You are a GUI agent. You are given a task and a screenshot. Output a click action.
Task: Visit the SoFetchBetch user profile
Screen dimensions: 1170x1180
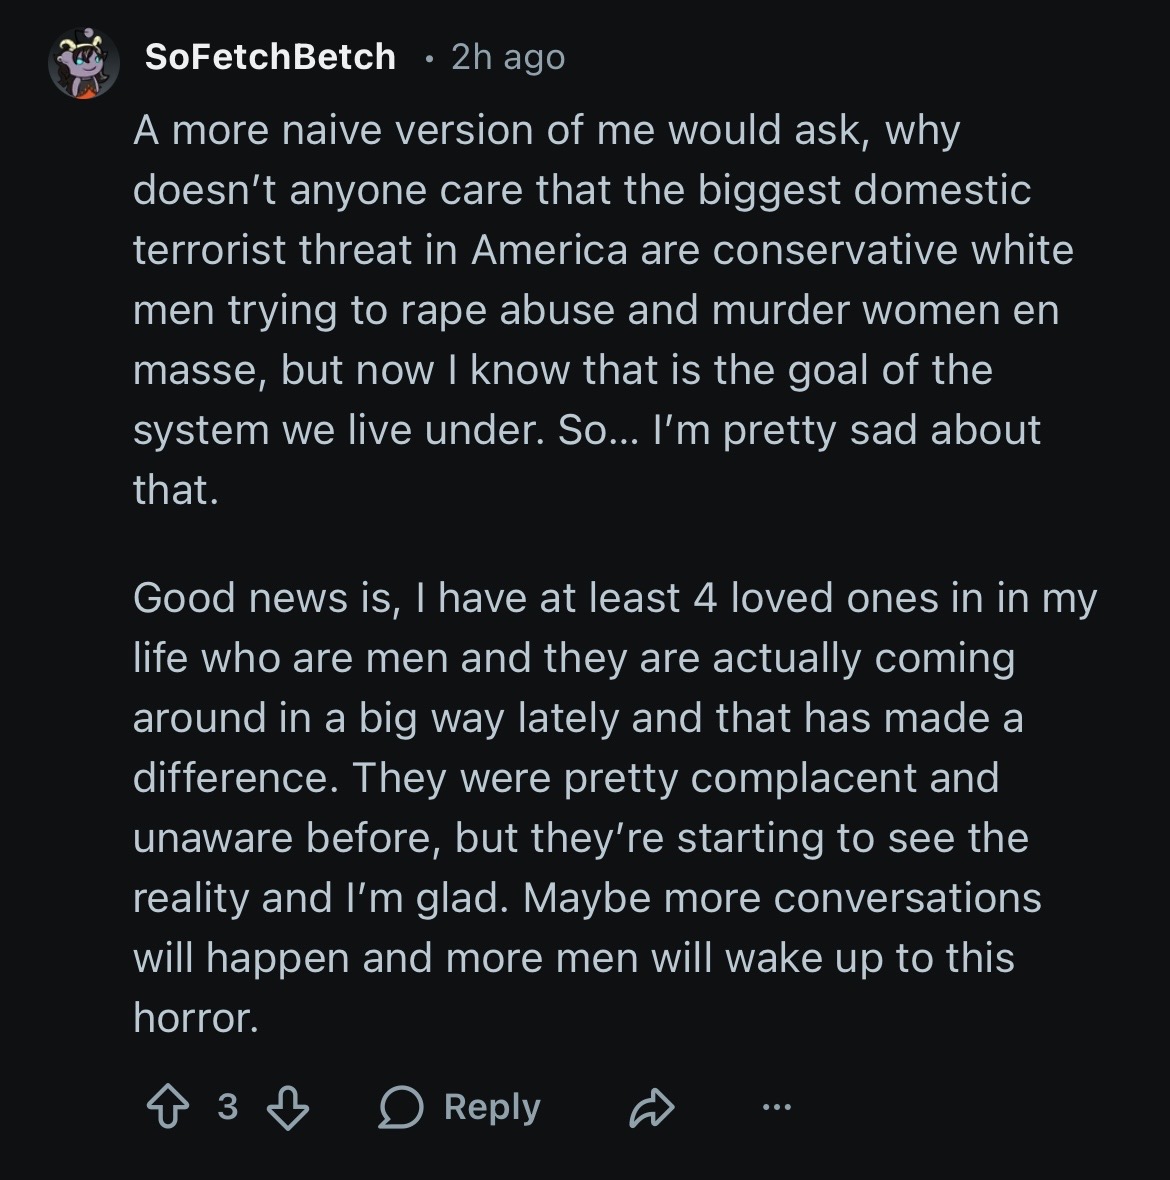coord(270,57)
